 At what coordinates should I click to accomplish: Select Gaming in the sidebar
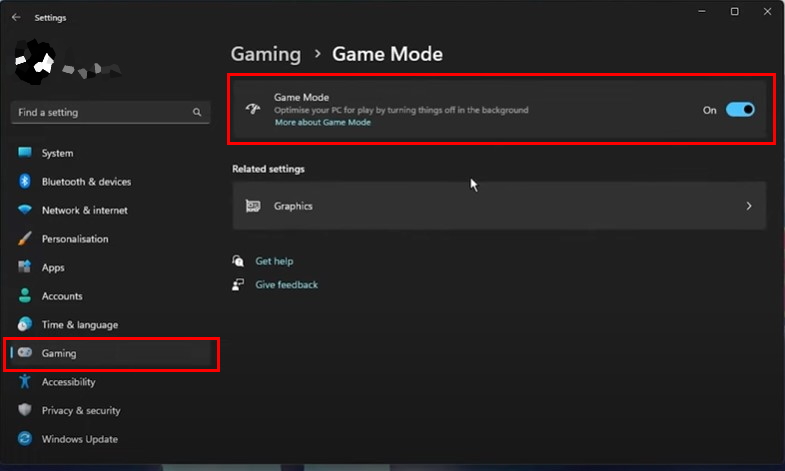click(110, 353)
